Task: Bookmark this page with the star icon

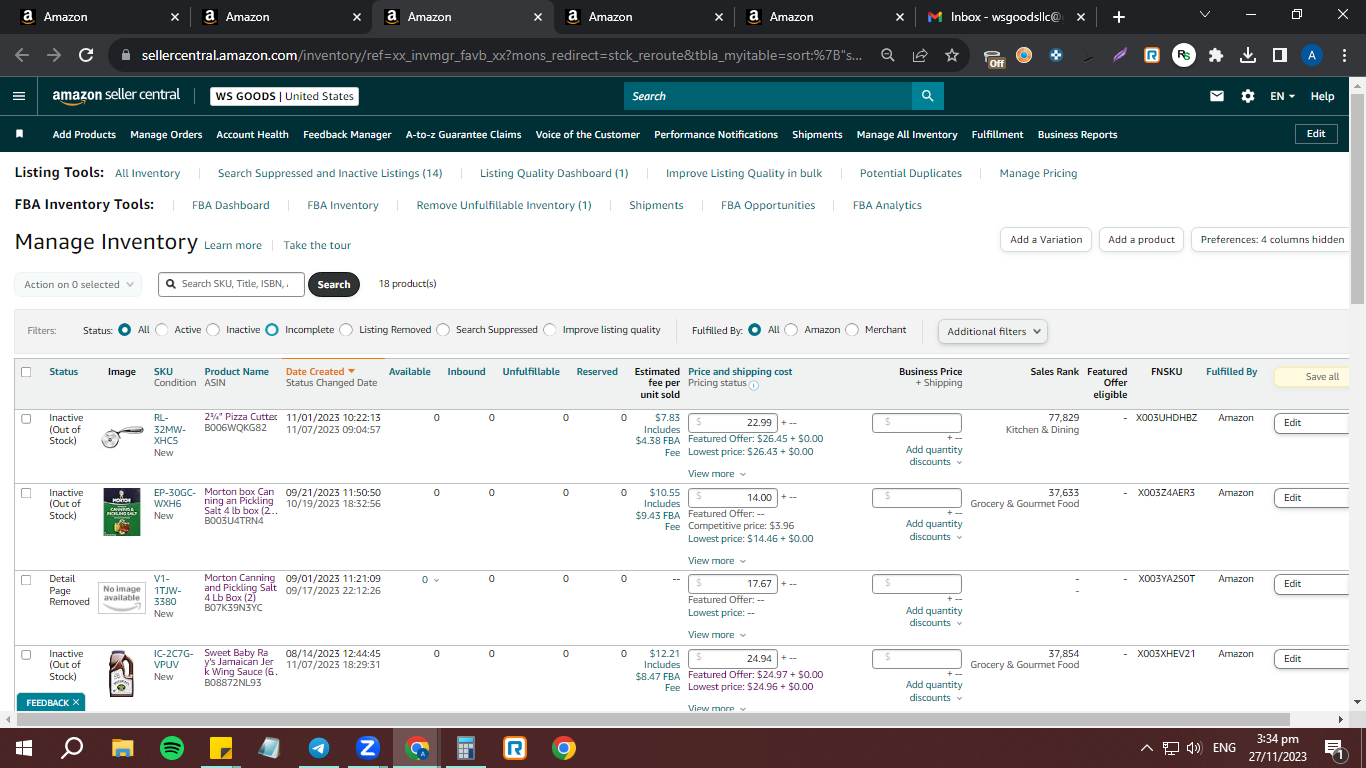Action: click(x=952, y=56)
